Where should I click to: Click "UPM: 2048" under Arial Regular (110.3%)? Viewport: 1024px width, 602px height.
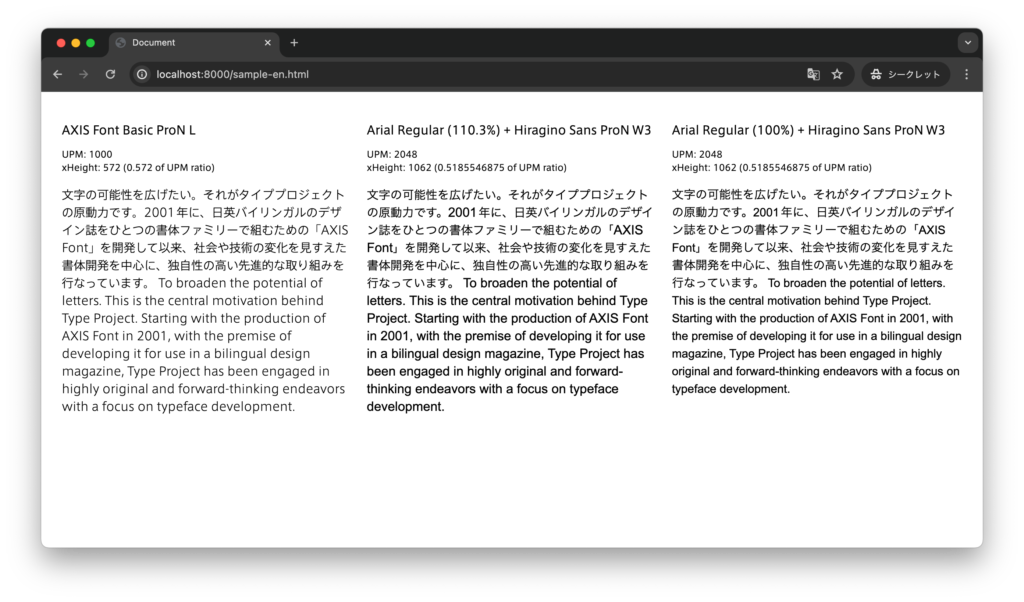click(392, 154)
